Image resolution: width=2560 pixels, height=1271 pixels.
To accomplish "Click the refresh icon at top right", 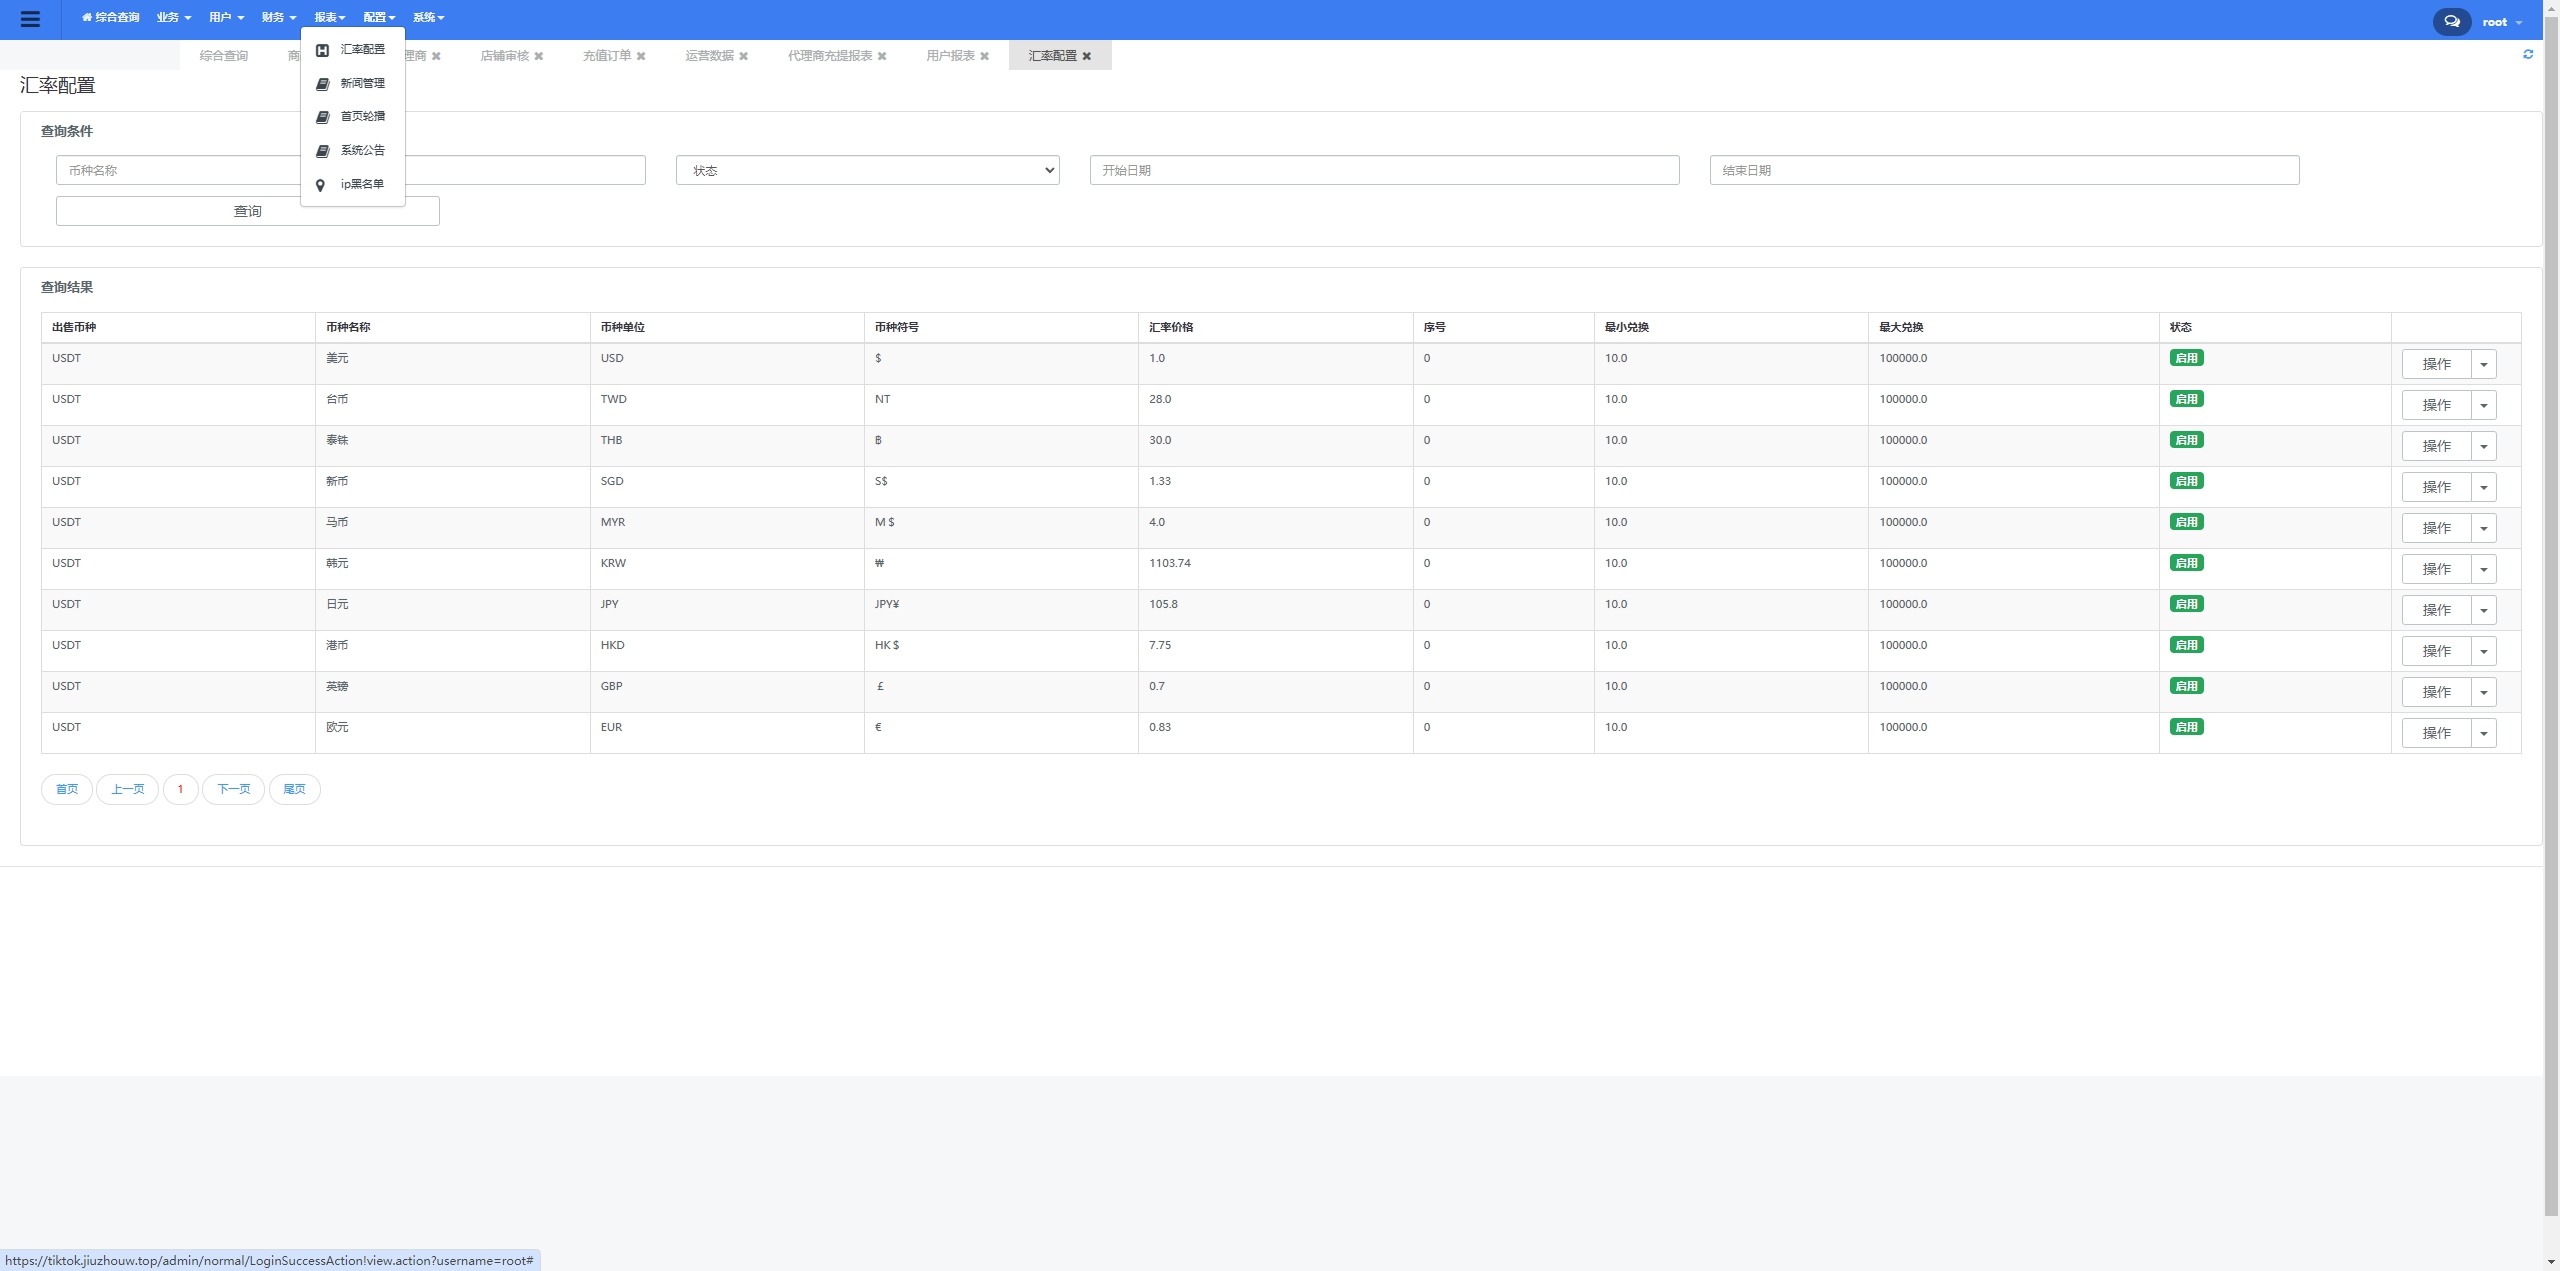I will [2528, 54].
